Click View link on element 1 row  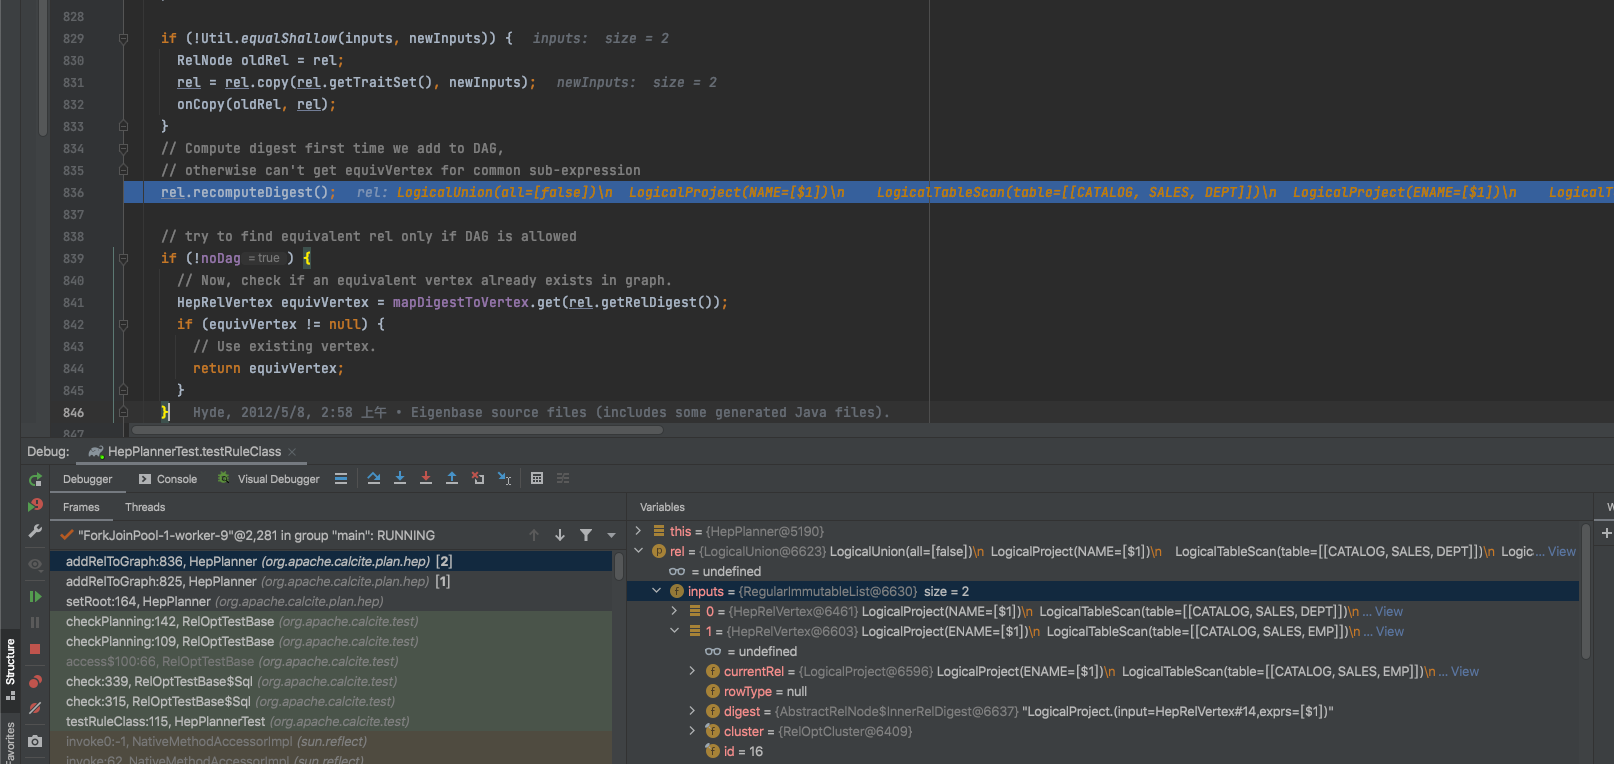[1390, 631]
